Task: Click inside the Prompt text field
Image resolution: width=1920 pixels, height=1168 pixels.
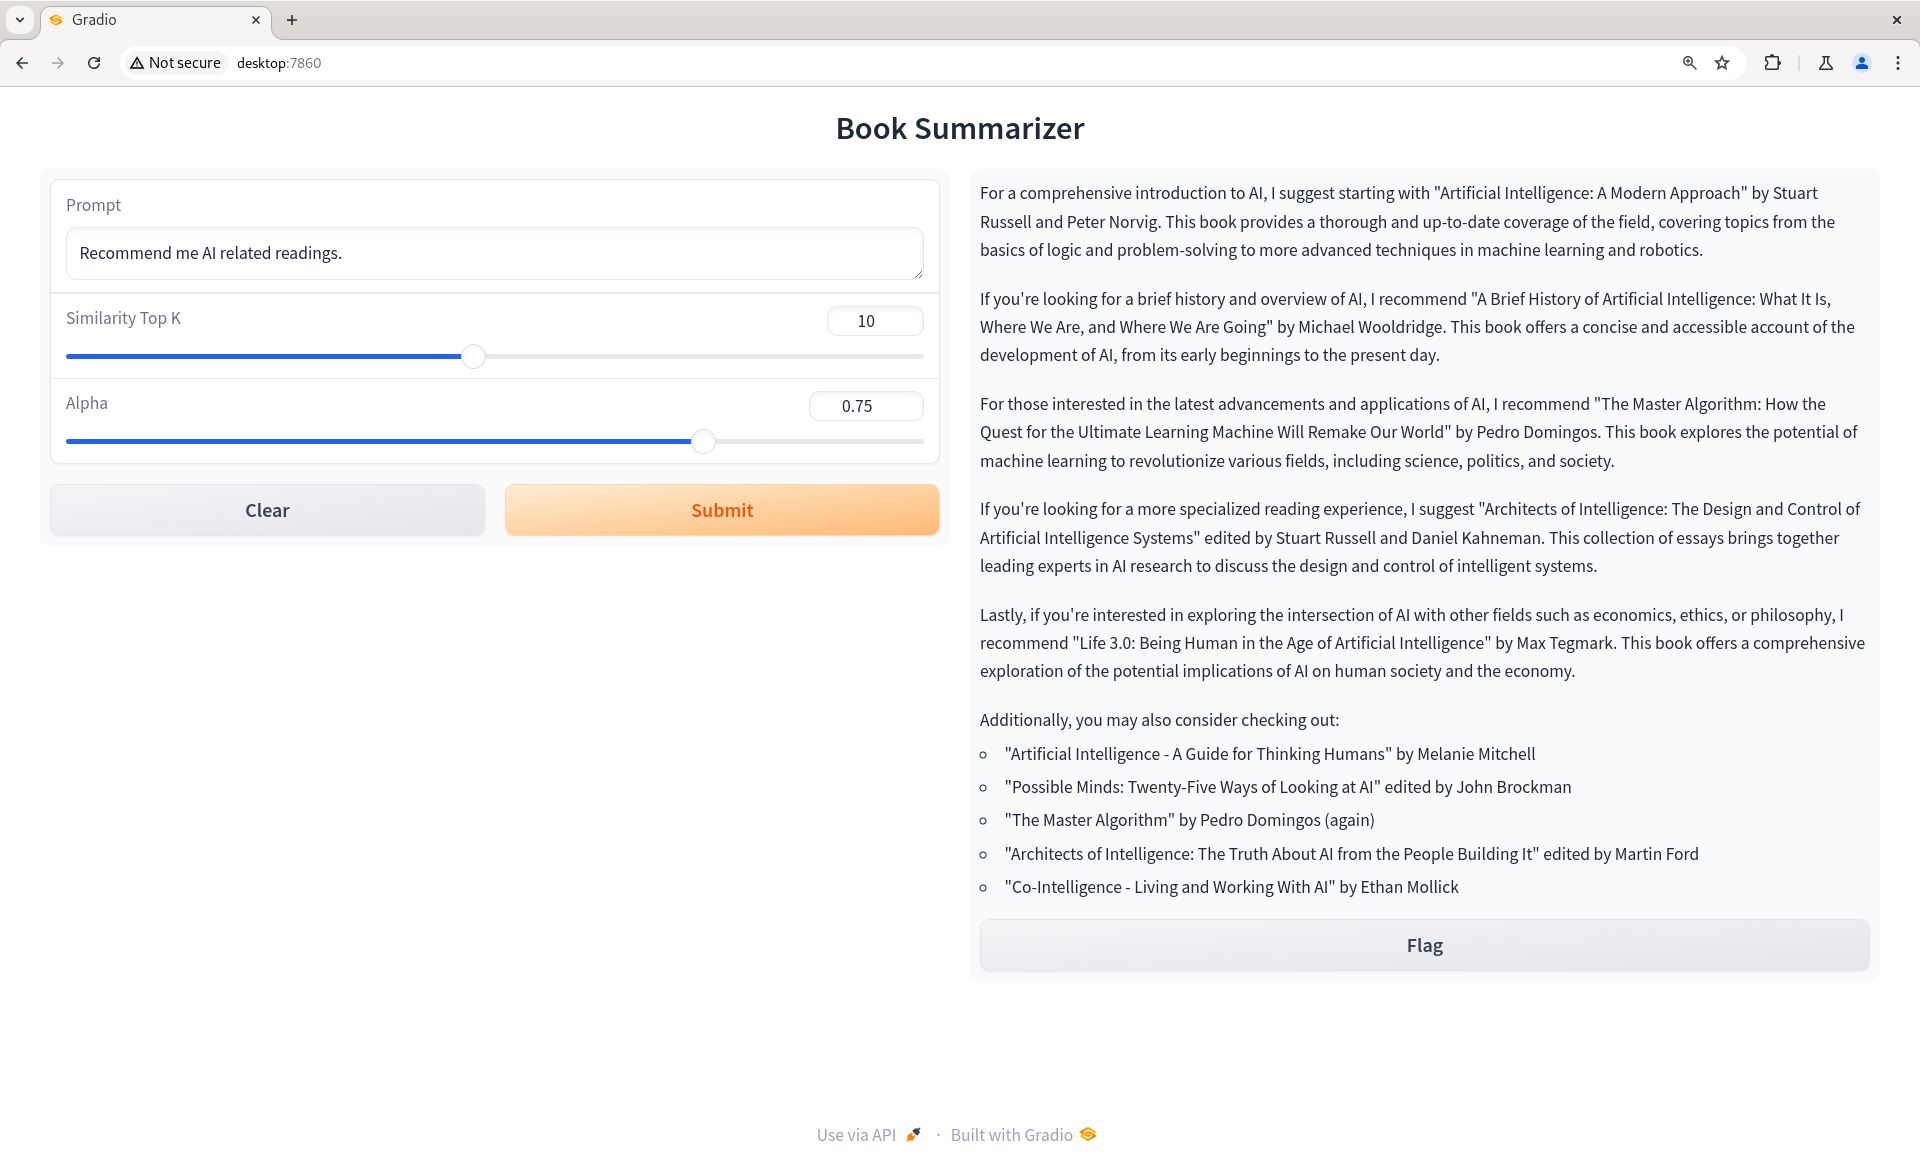Action: pos(494,254)
